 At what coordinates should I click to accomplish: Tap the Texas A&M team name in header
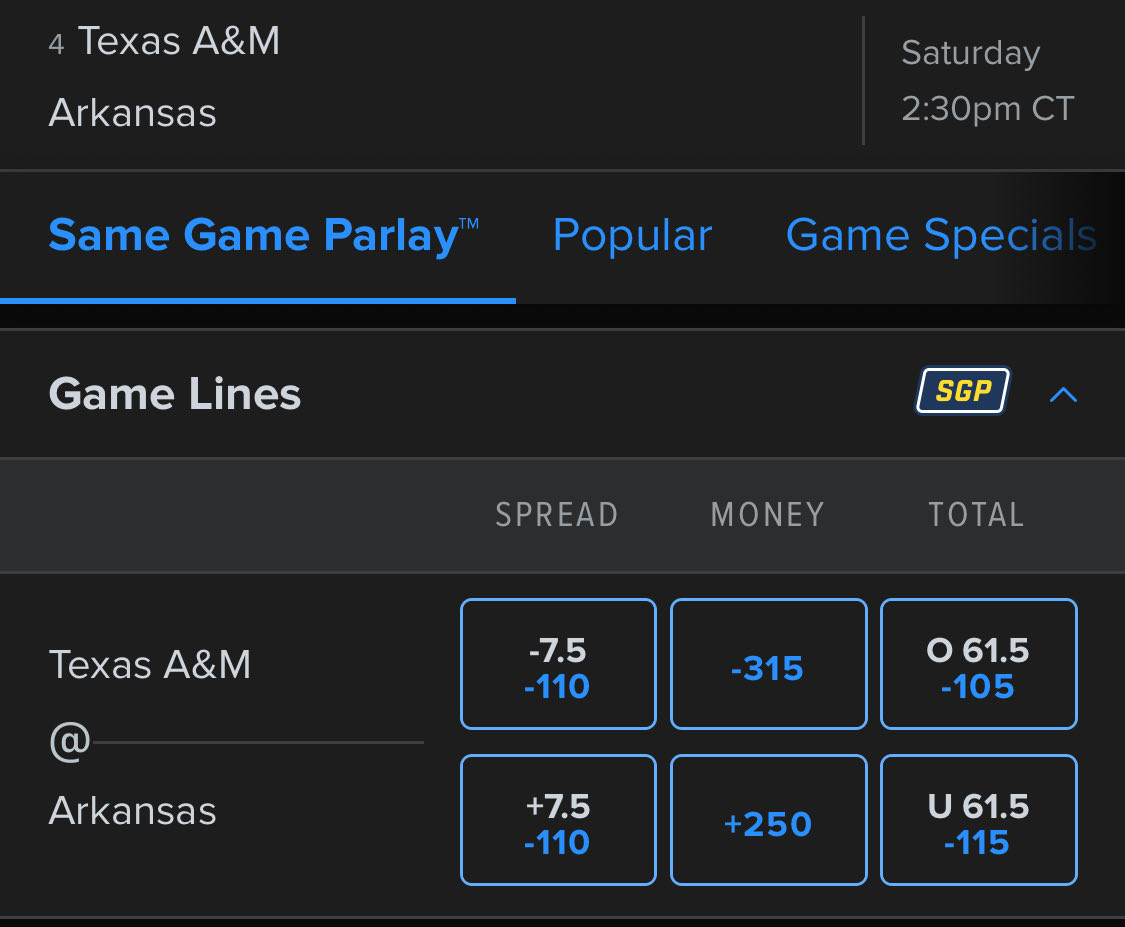178,42
